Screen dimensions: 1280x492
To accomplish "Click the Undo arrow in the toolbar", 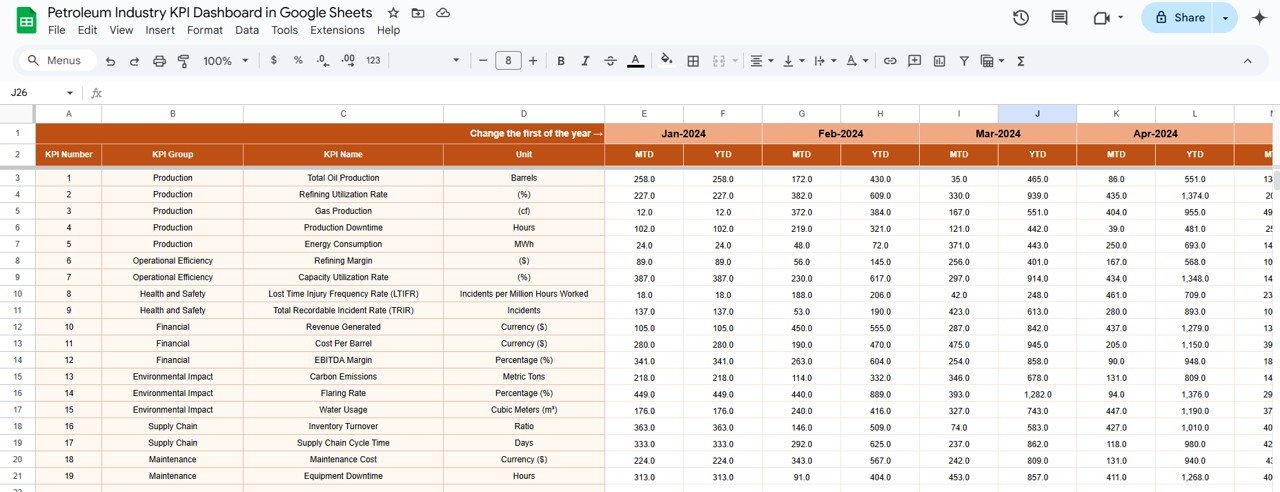I will [110, 61].
